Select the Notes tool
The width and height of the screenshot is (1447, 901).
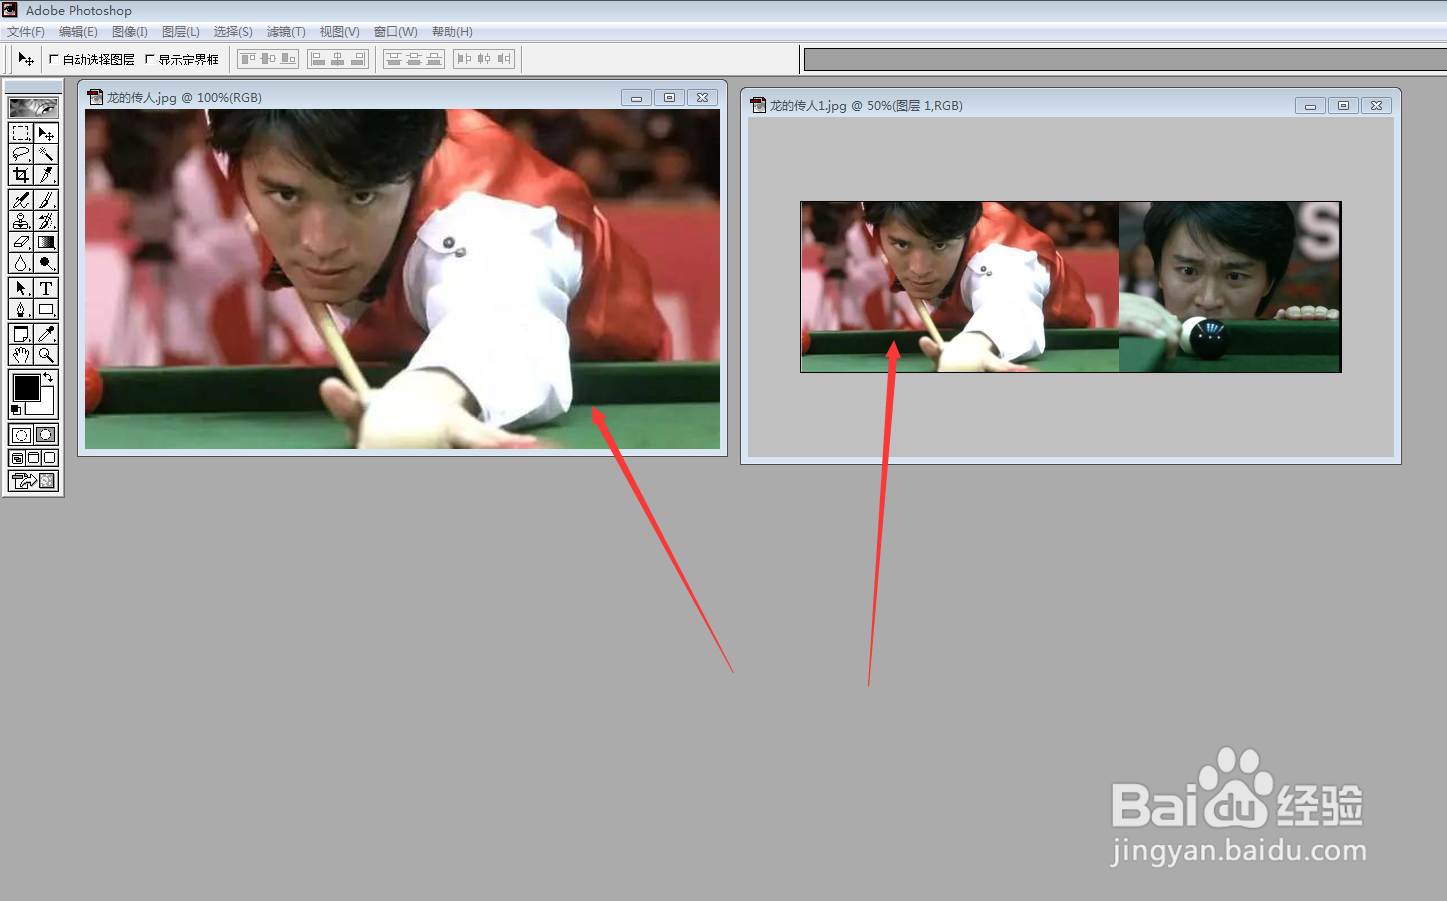tap(20, 334)
